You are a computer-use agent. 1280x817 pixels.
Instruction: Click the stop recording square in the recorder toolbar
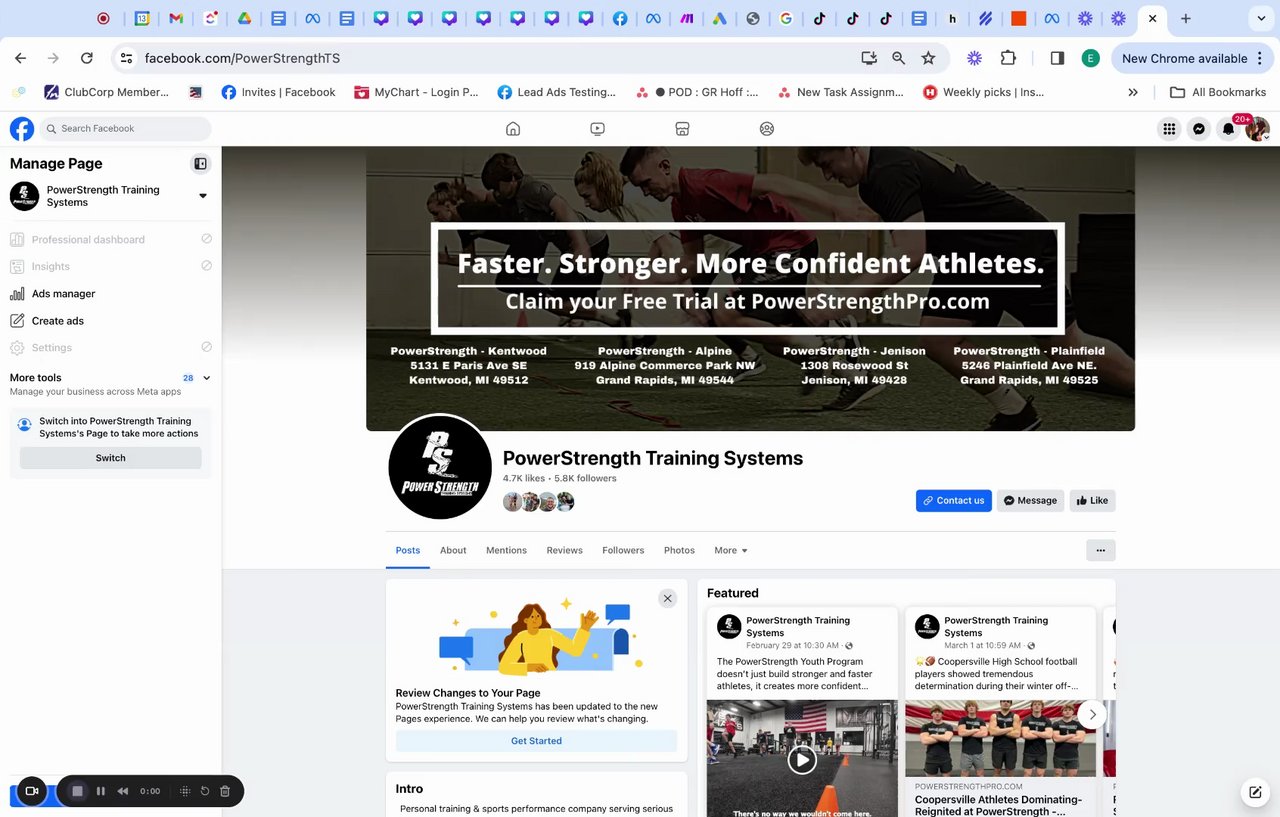coord(77,791)
